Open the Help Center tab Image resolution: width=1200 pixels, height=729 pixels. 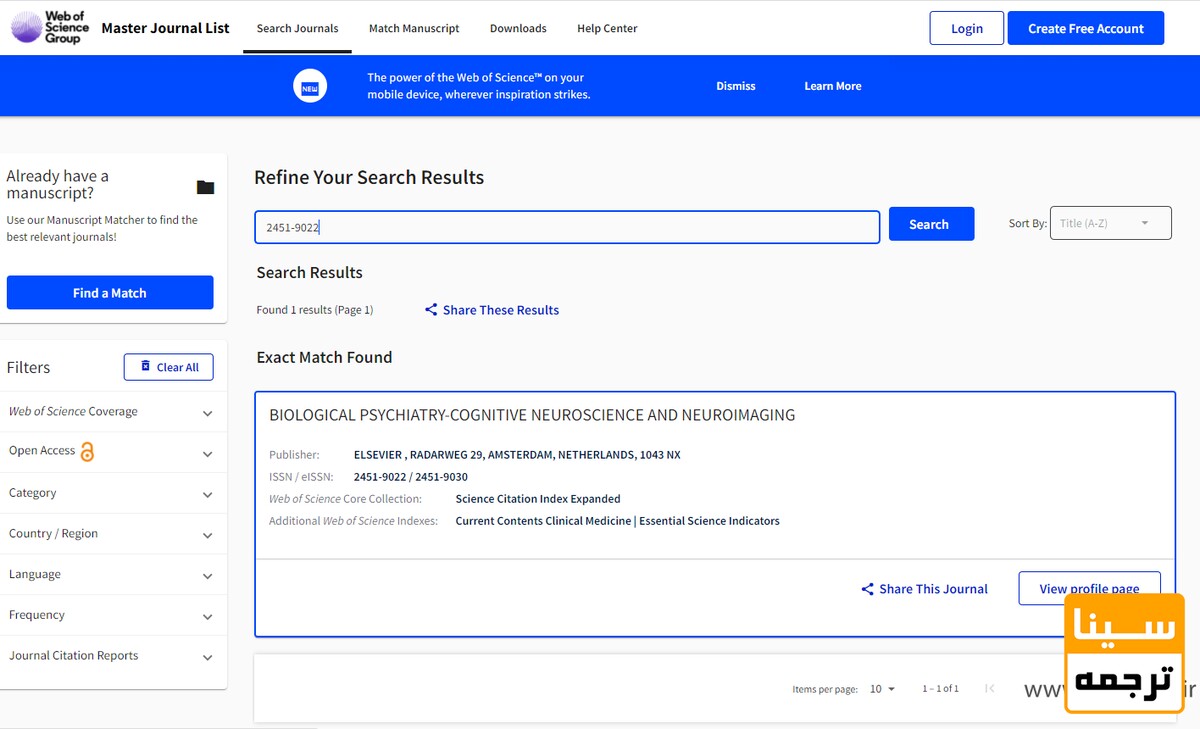click(x=607, y=28)
